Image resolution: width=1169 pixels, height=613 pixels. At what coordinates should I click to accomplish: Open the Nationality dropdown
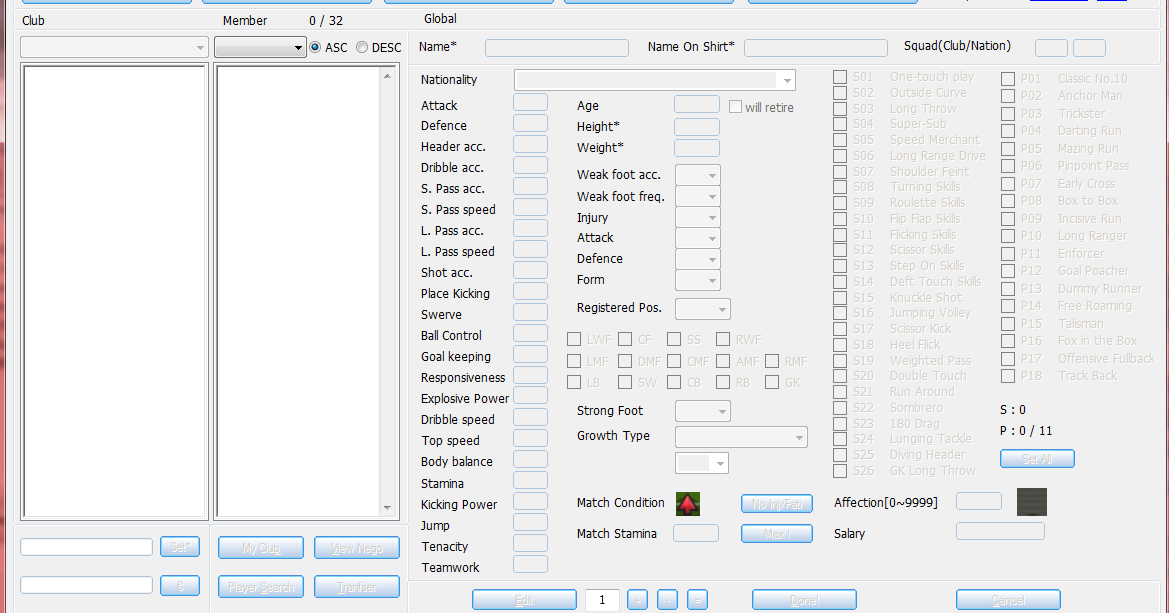point(787,80)
